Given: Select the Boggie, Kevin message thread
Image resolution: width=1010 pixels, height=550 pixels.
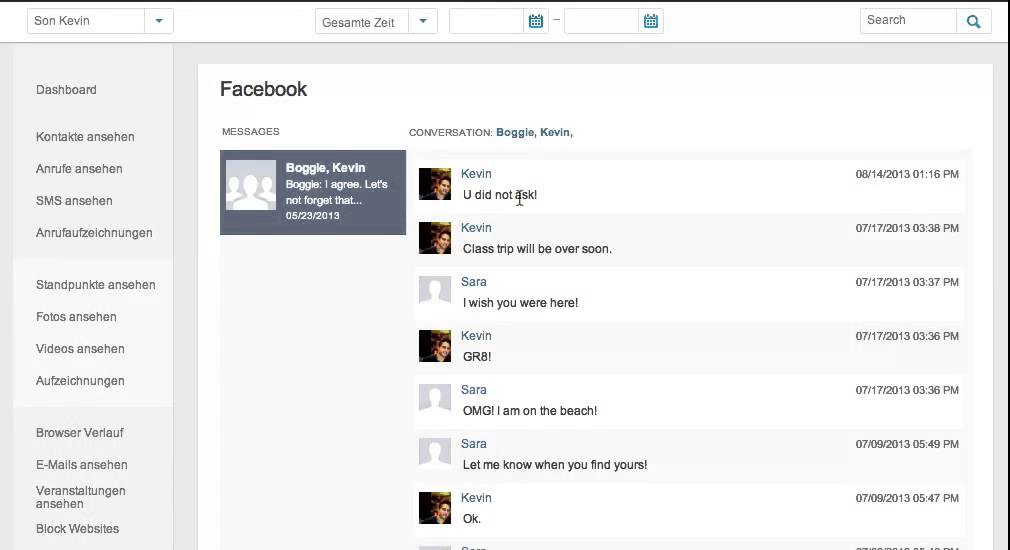Looking at the screenshot, I should click(313, 192).
